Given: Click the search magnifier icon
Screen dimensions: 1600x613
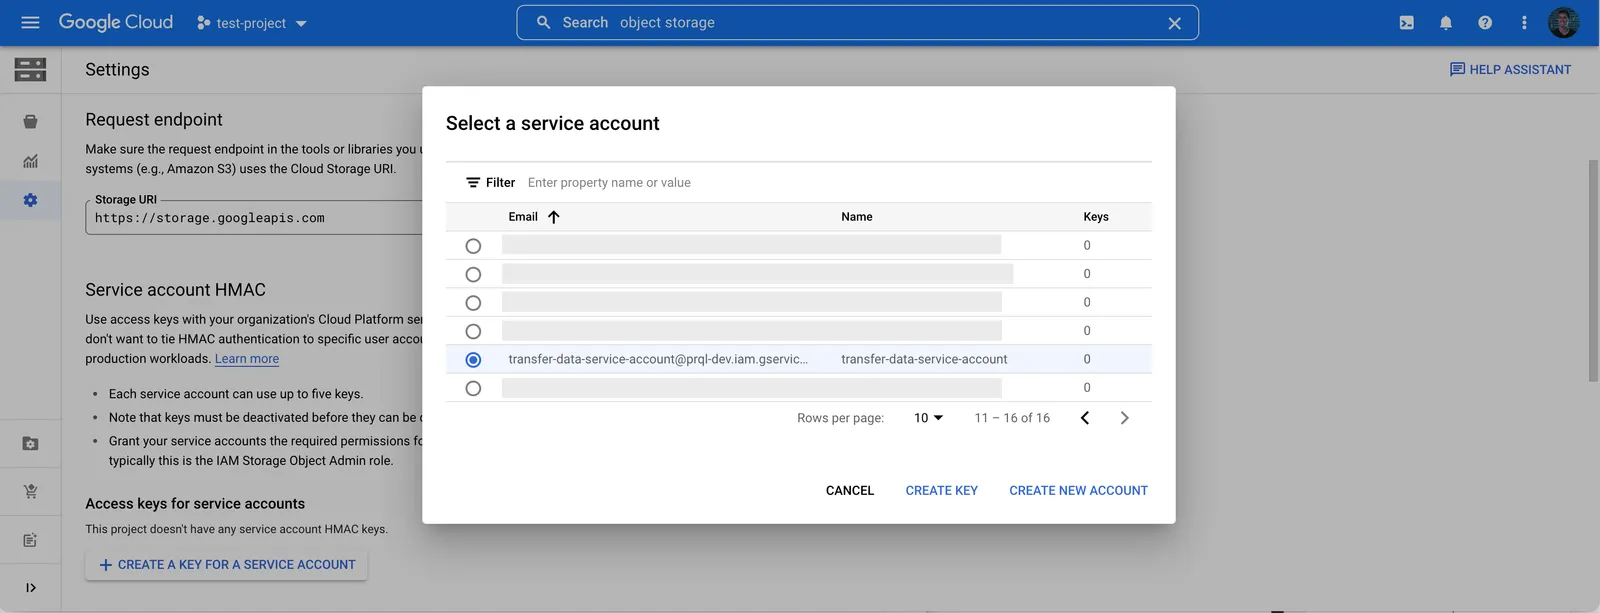Looking at the screenshot, I should pyautogui.click(x=543, y=22).
